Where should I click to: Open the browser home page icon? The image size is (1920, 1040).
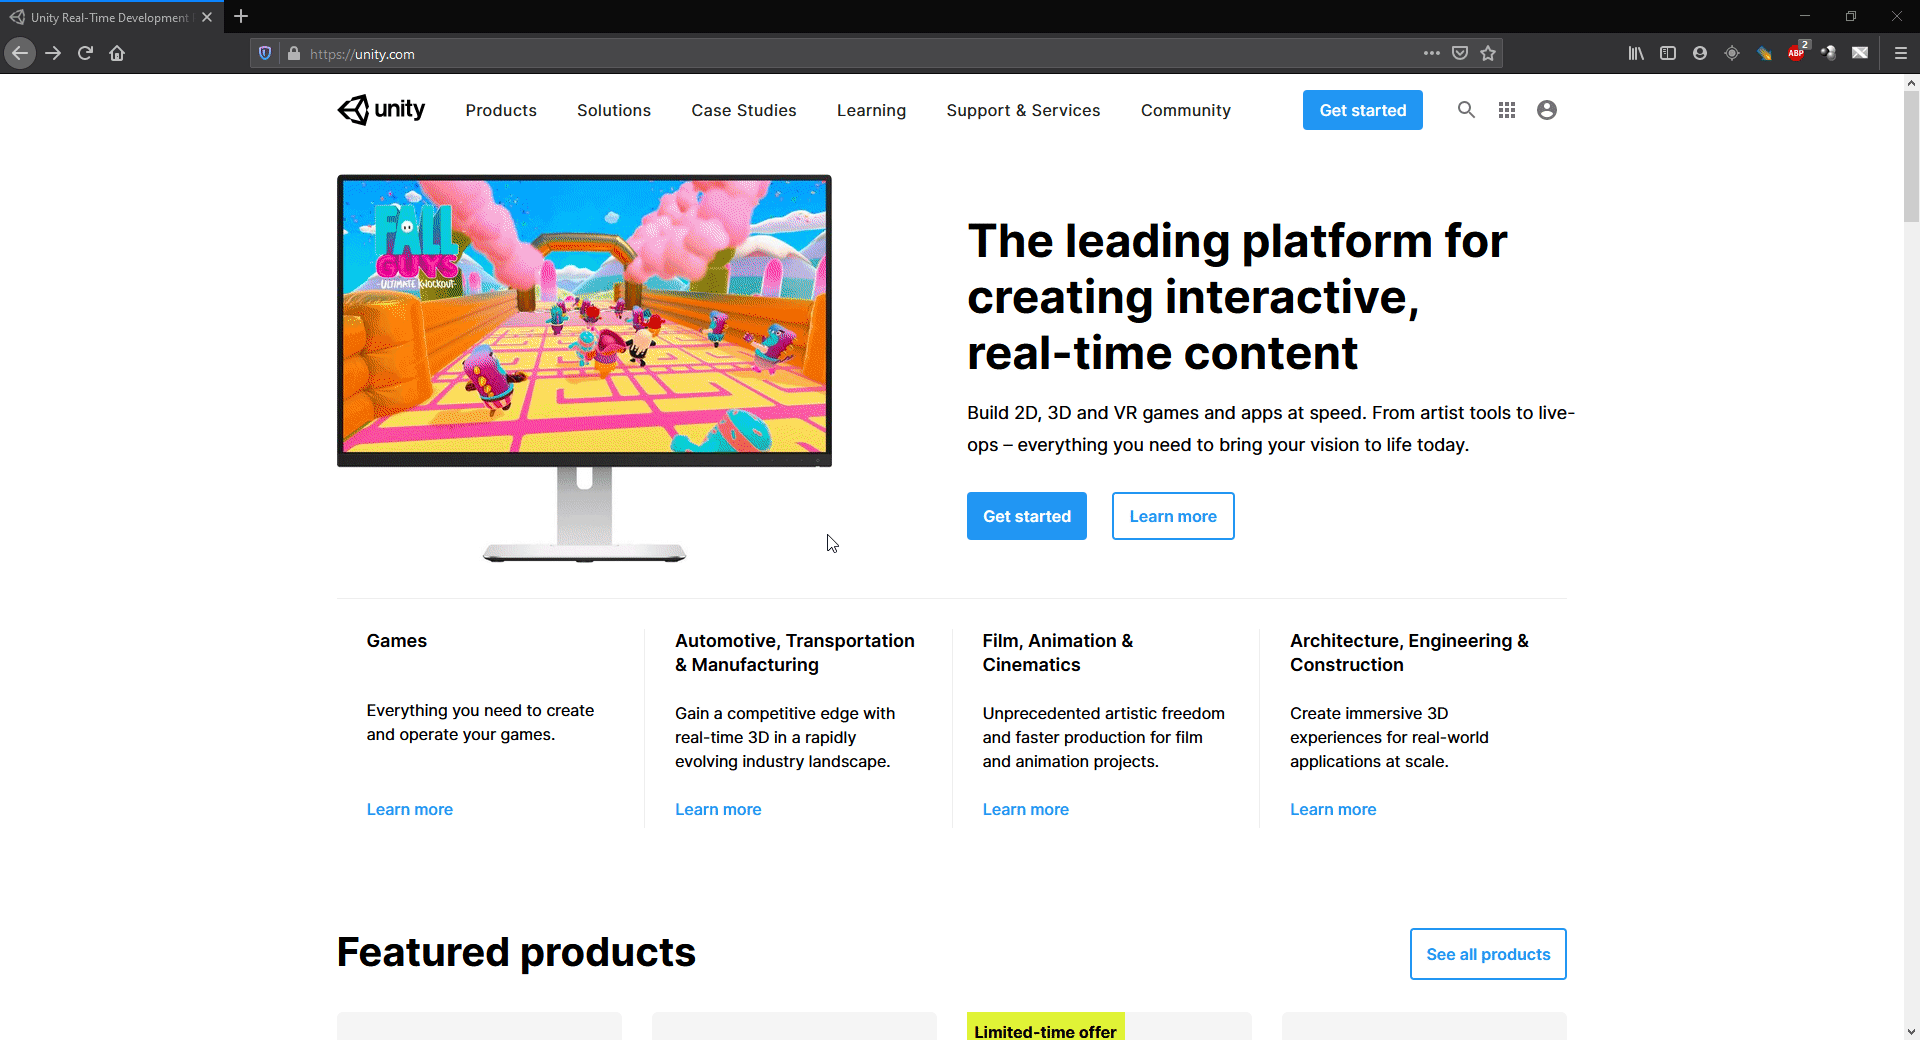[x=117, y=53]
